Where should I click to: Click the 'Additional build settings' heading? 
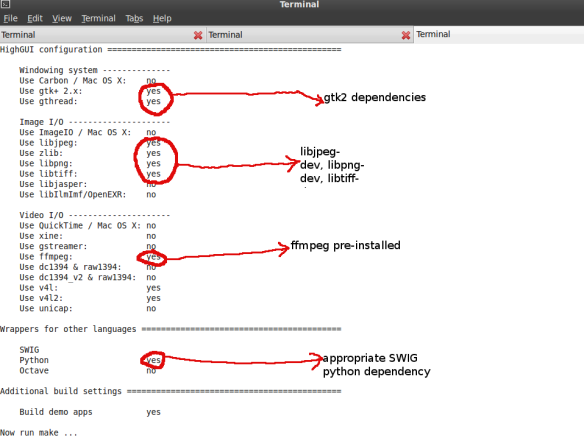(x=171, y=391)
